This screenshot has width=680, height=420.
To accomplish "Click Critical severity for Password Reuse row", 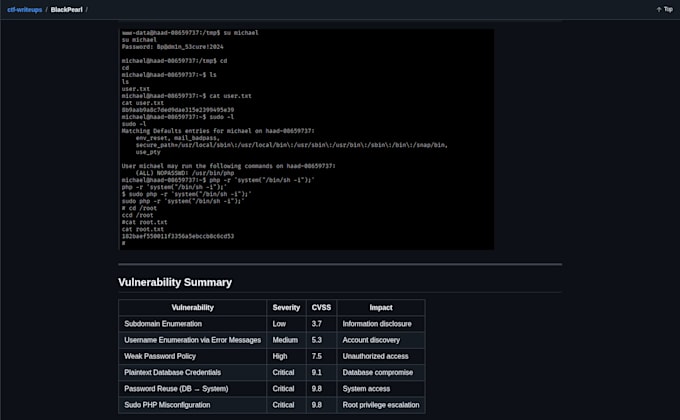I will click(286, 389).
